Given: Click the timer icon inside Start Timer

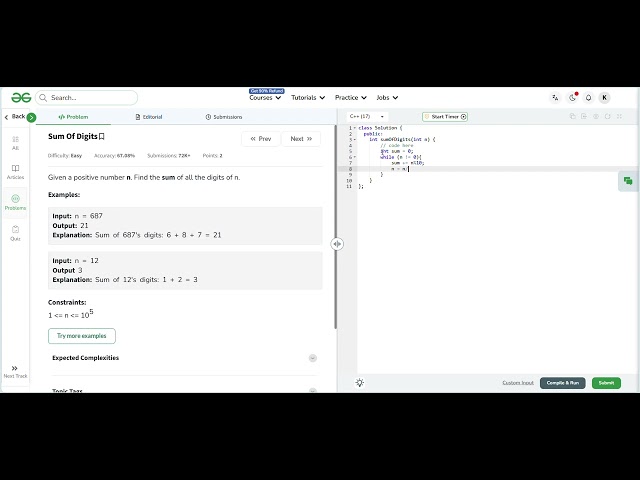Looking at the screenshot, I should [464, 117].
